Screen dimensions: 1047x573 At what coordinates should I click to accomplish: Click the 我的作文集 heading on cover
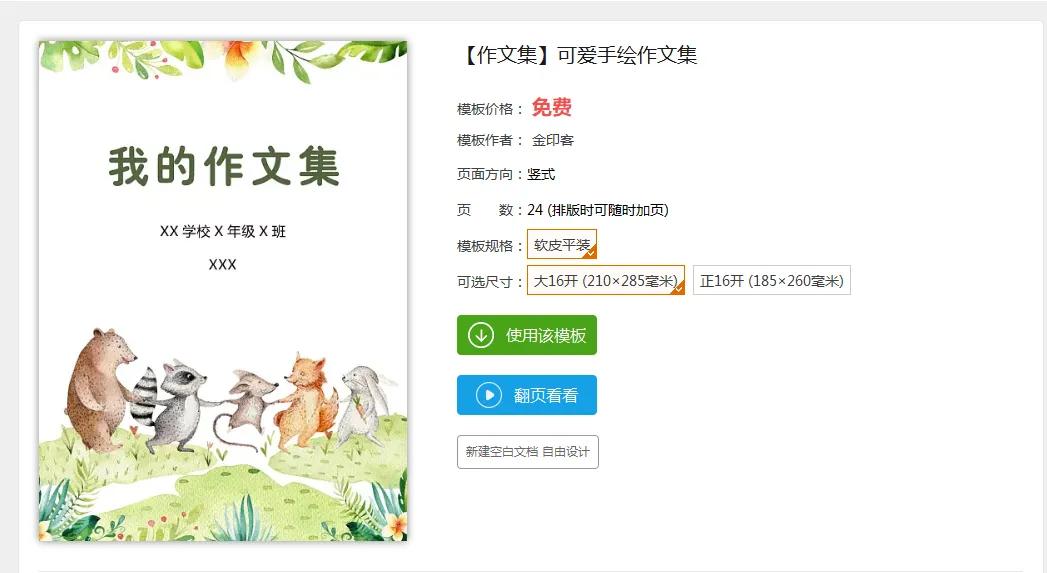pyautogui.click(x=224, y=166)
